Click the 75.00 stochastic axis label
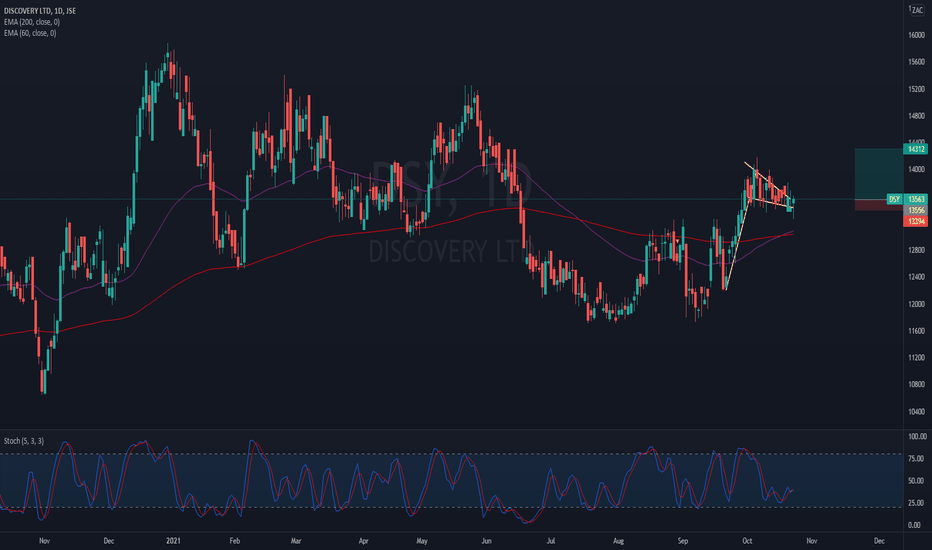The image size is (932, 550). [x=917, y=458]
